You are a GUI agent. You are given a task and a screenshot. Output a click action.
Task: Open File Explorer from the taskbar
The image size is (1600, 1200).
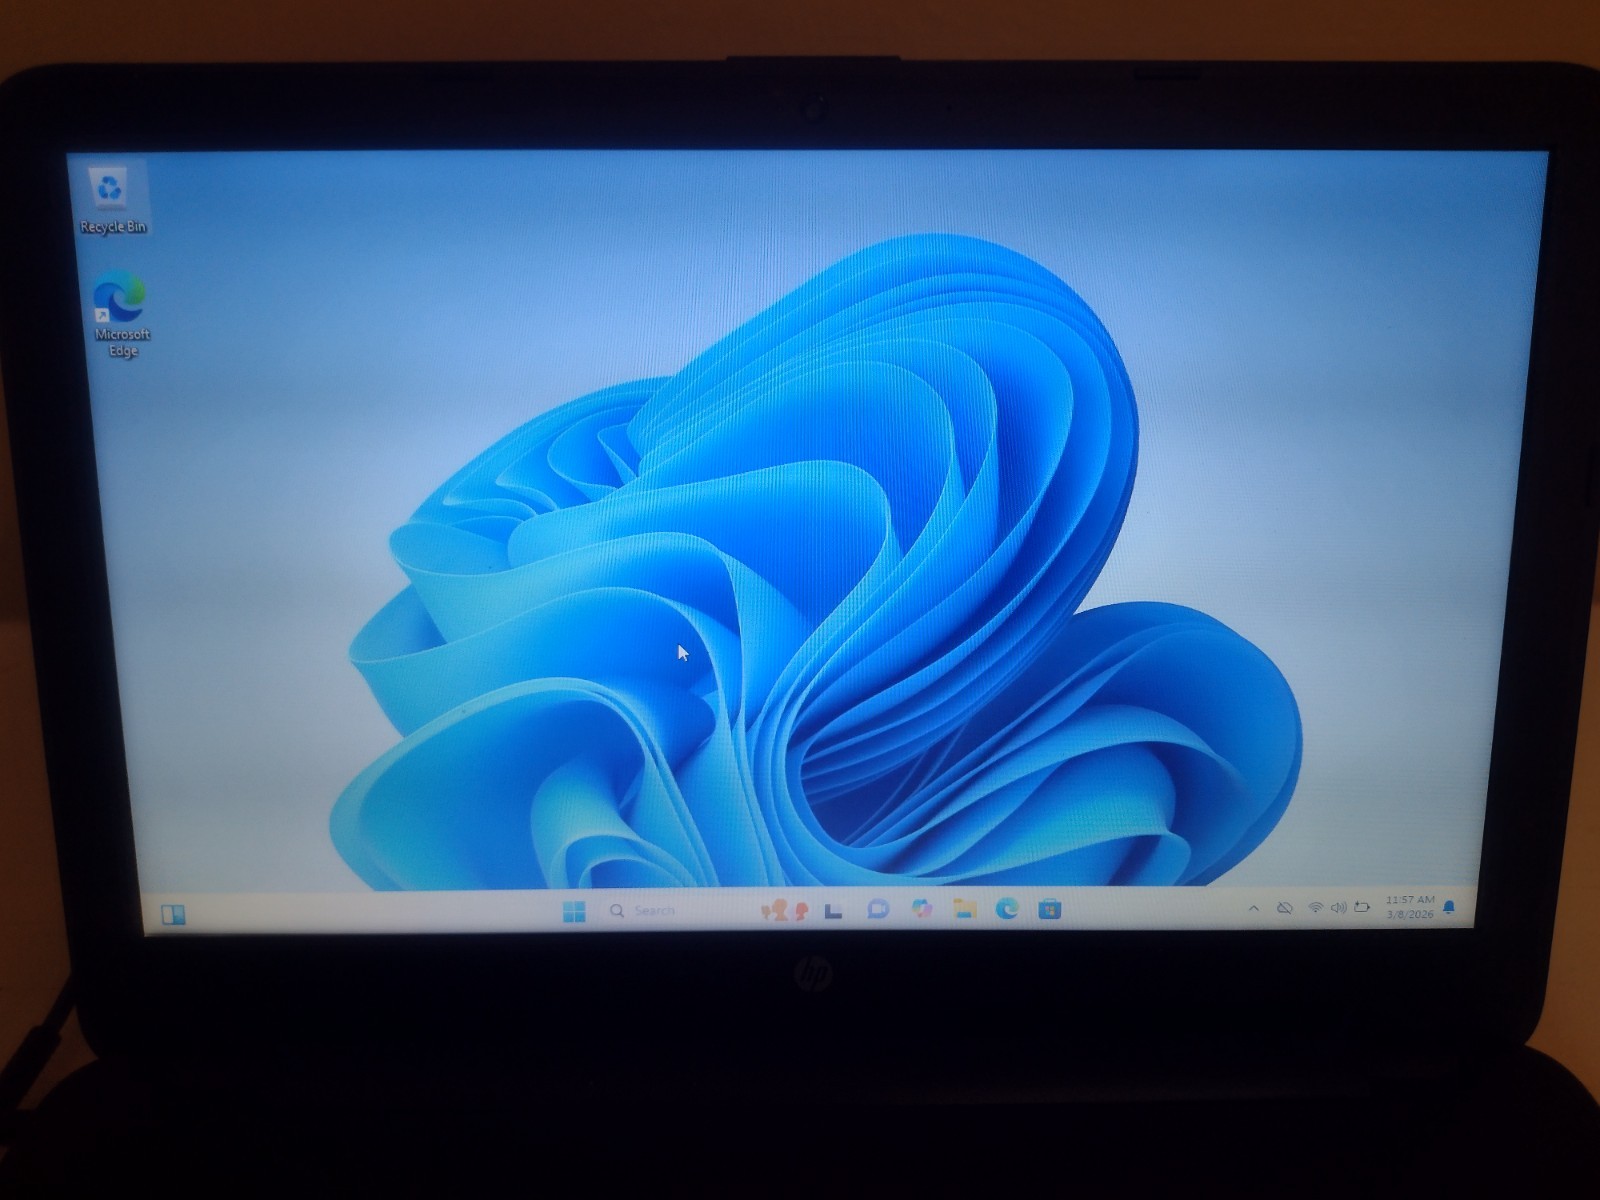tap(964, 908)
